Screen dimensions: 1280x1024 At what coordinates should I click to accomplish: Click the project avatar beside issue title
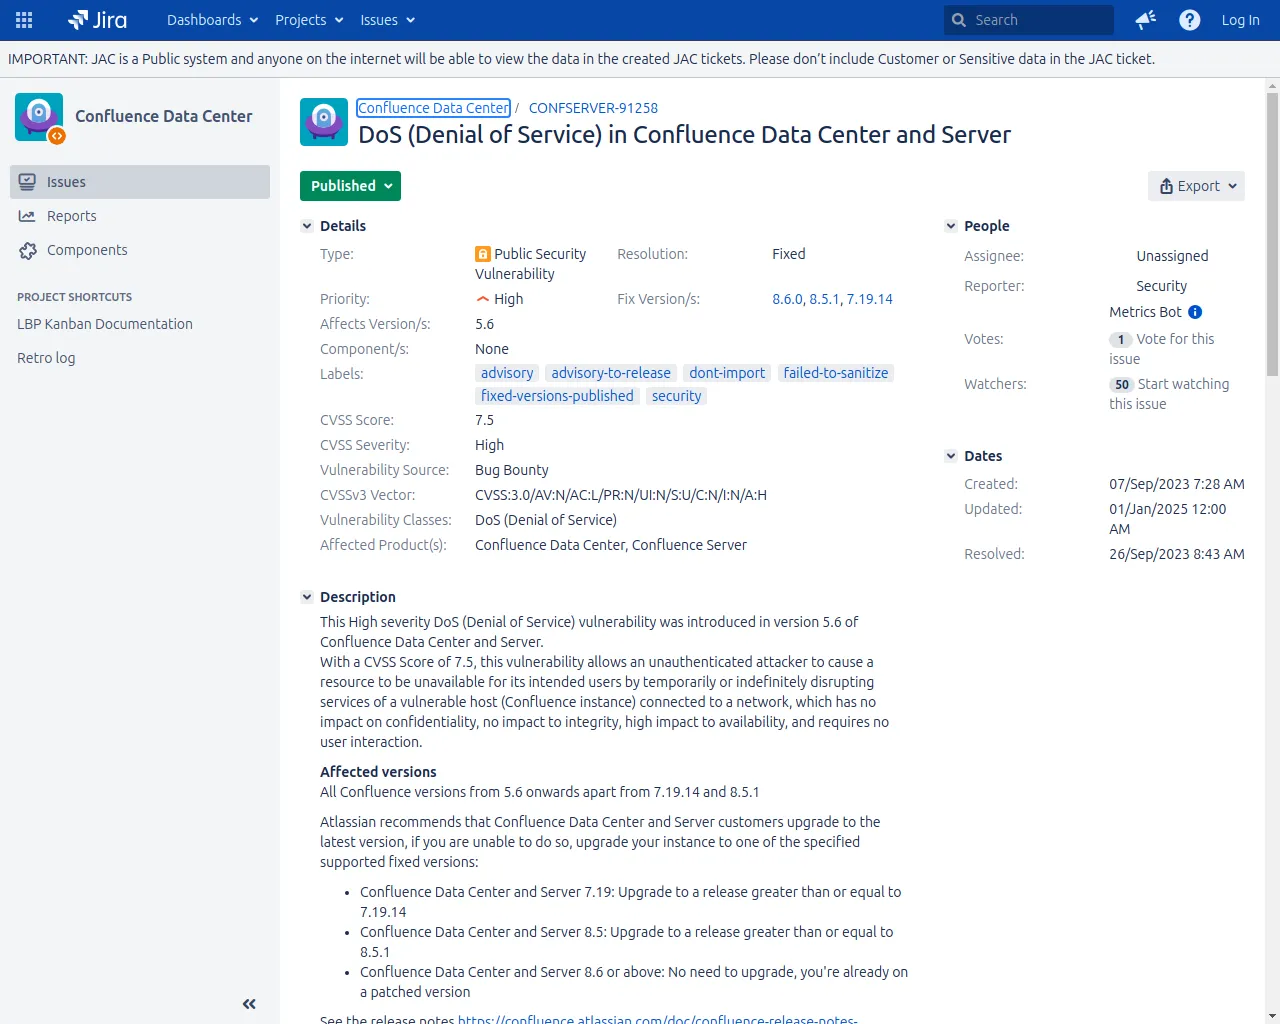click(x=324, y=122)
